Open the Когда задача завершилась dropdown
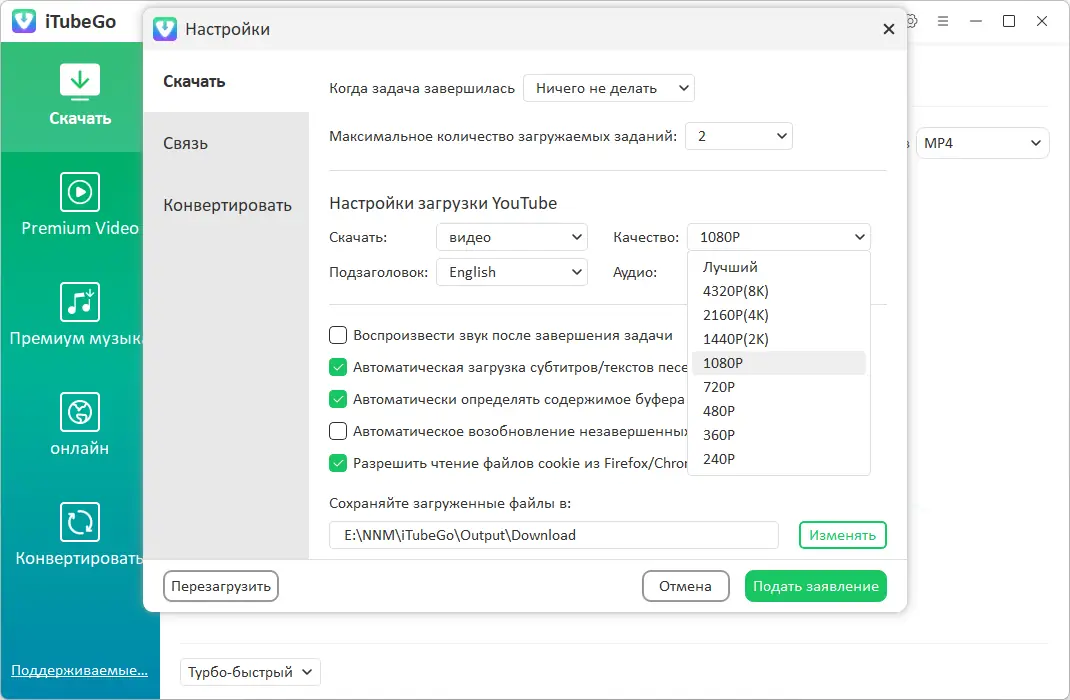The image size is (1070, 700). click(608, 88)
